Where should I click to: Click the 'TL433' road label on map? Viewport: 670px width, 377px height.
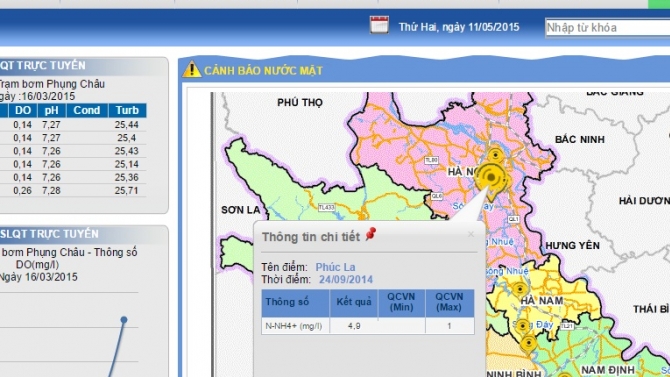pyautogui.click(x=326, y=207)
